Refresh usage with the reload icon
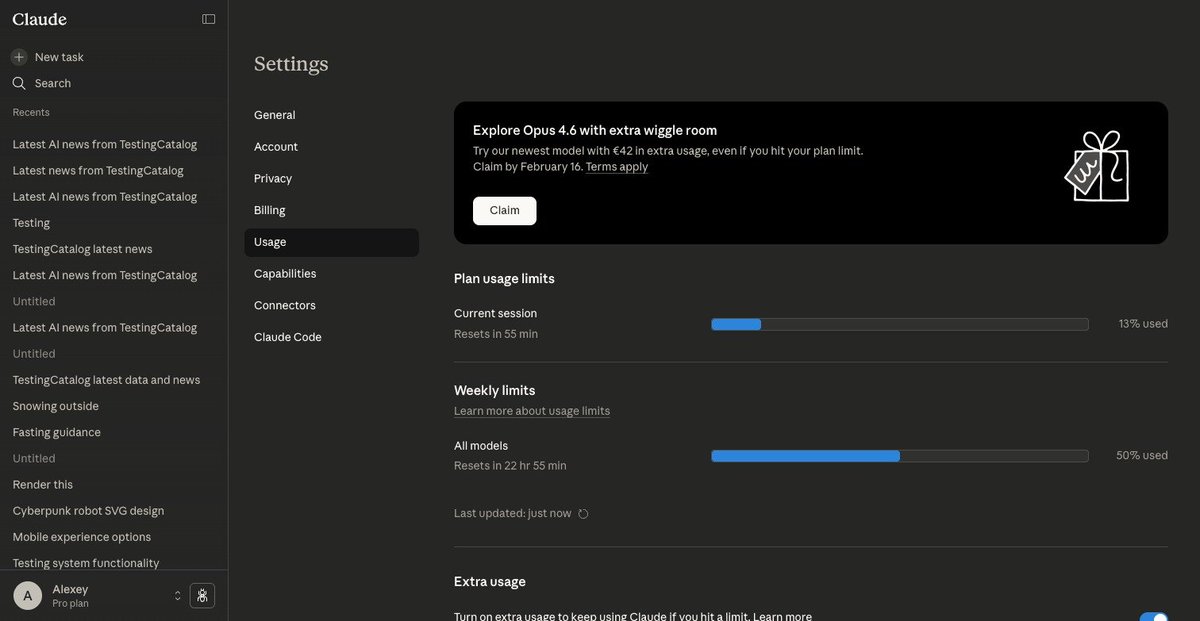Screen dimensions: 1200x621 coord(583,514)
